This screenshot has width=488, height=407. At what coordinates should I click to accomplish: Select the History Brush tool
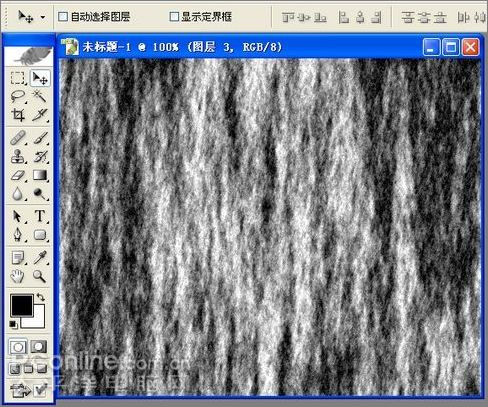(40, 156)
